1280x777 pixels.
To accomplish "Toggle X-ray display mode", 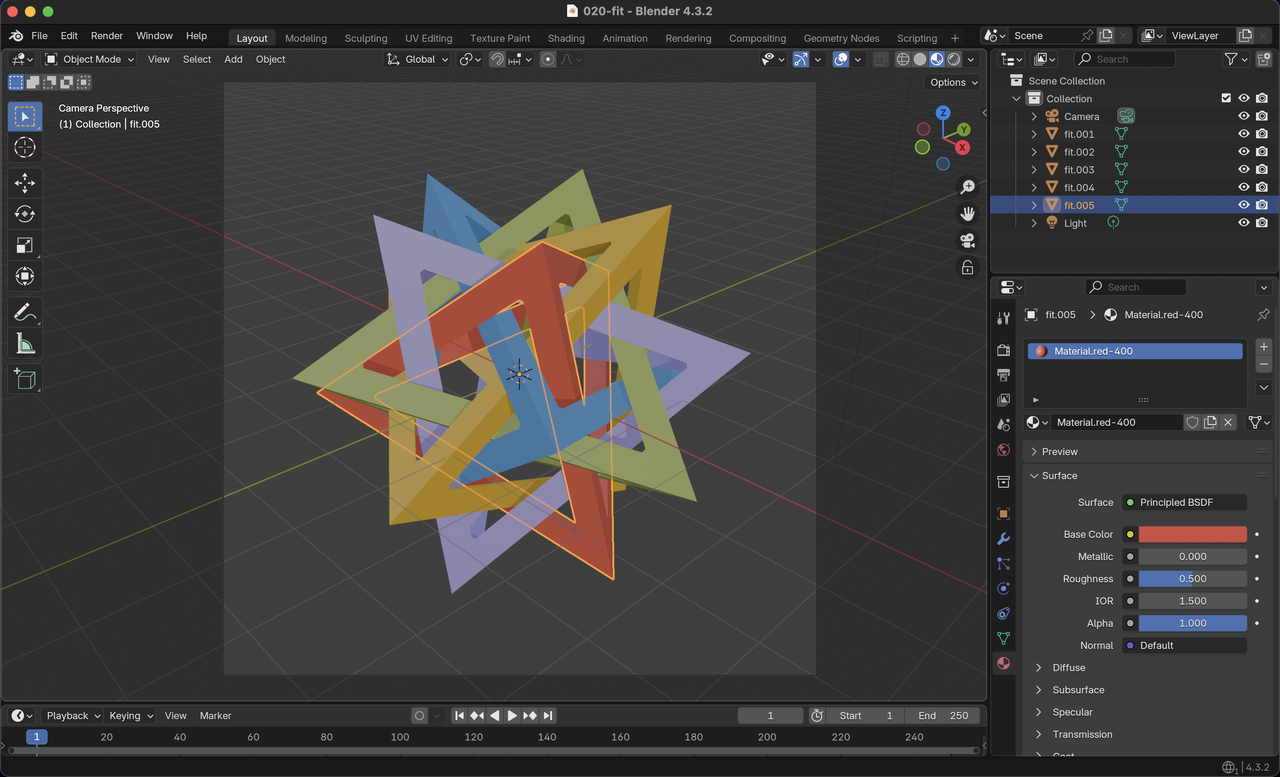I will coord(880,59).
